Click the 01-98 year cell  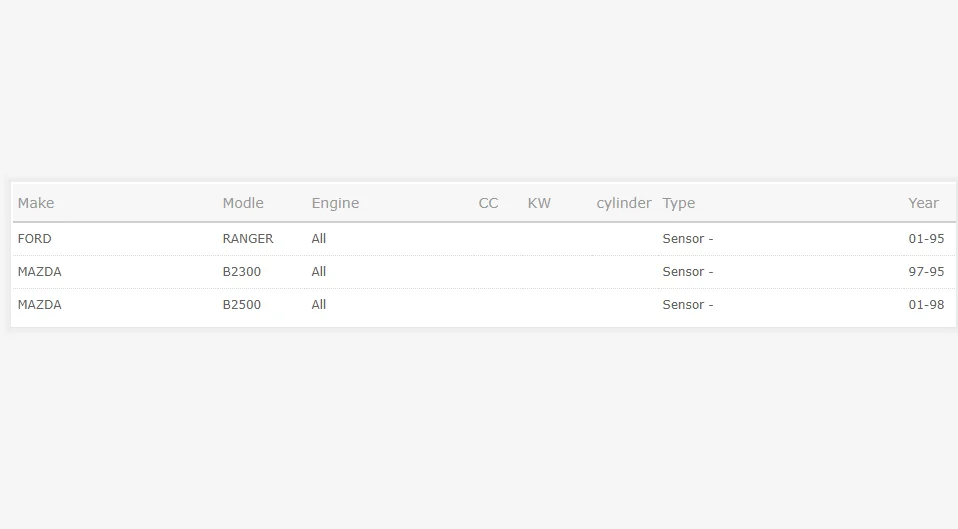tap(926, 305)
